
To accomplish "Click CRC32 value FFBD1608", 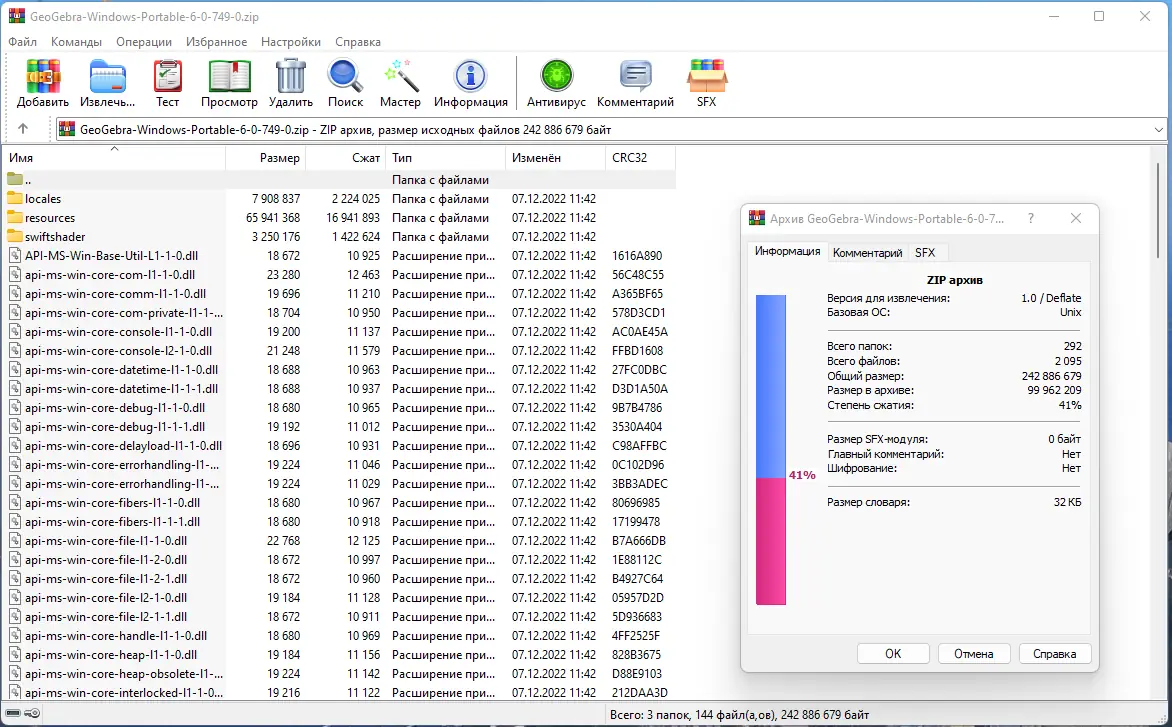I will tap(638, 350).
